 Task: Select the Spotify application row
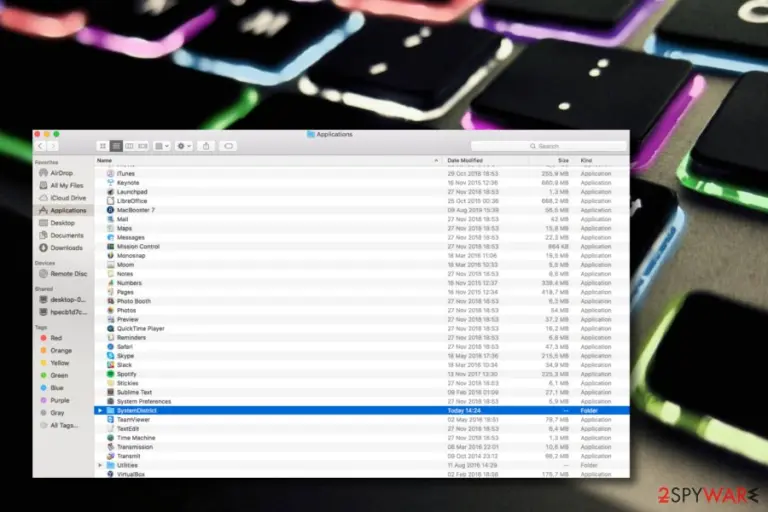361,374
